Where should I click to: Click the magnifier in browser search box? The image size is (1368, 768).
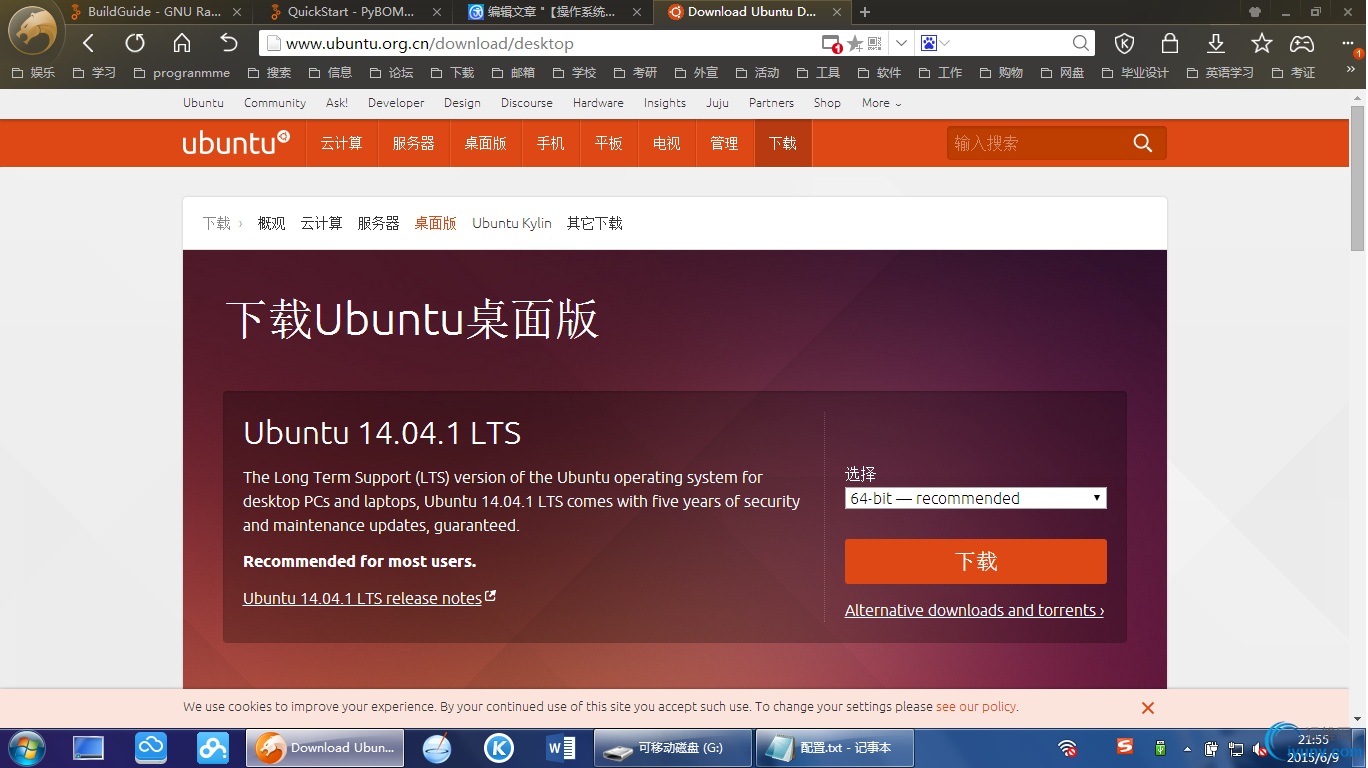[1081, 43]
